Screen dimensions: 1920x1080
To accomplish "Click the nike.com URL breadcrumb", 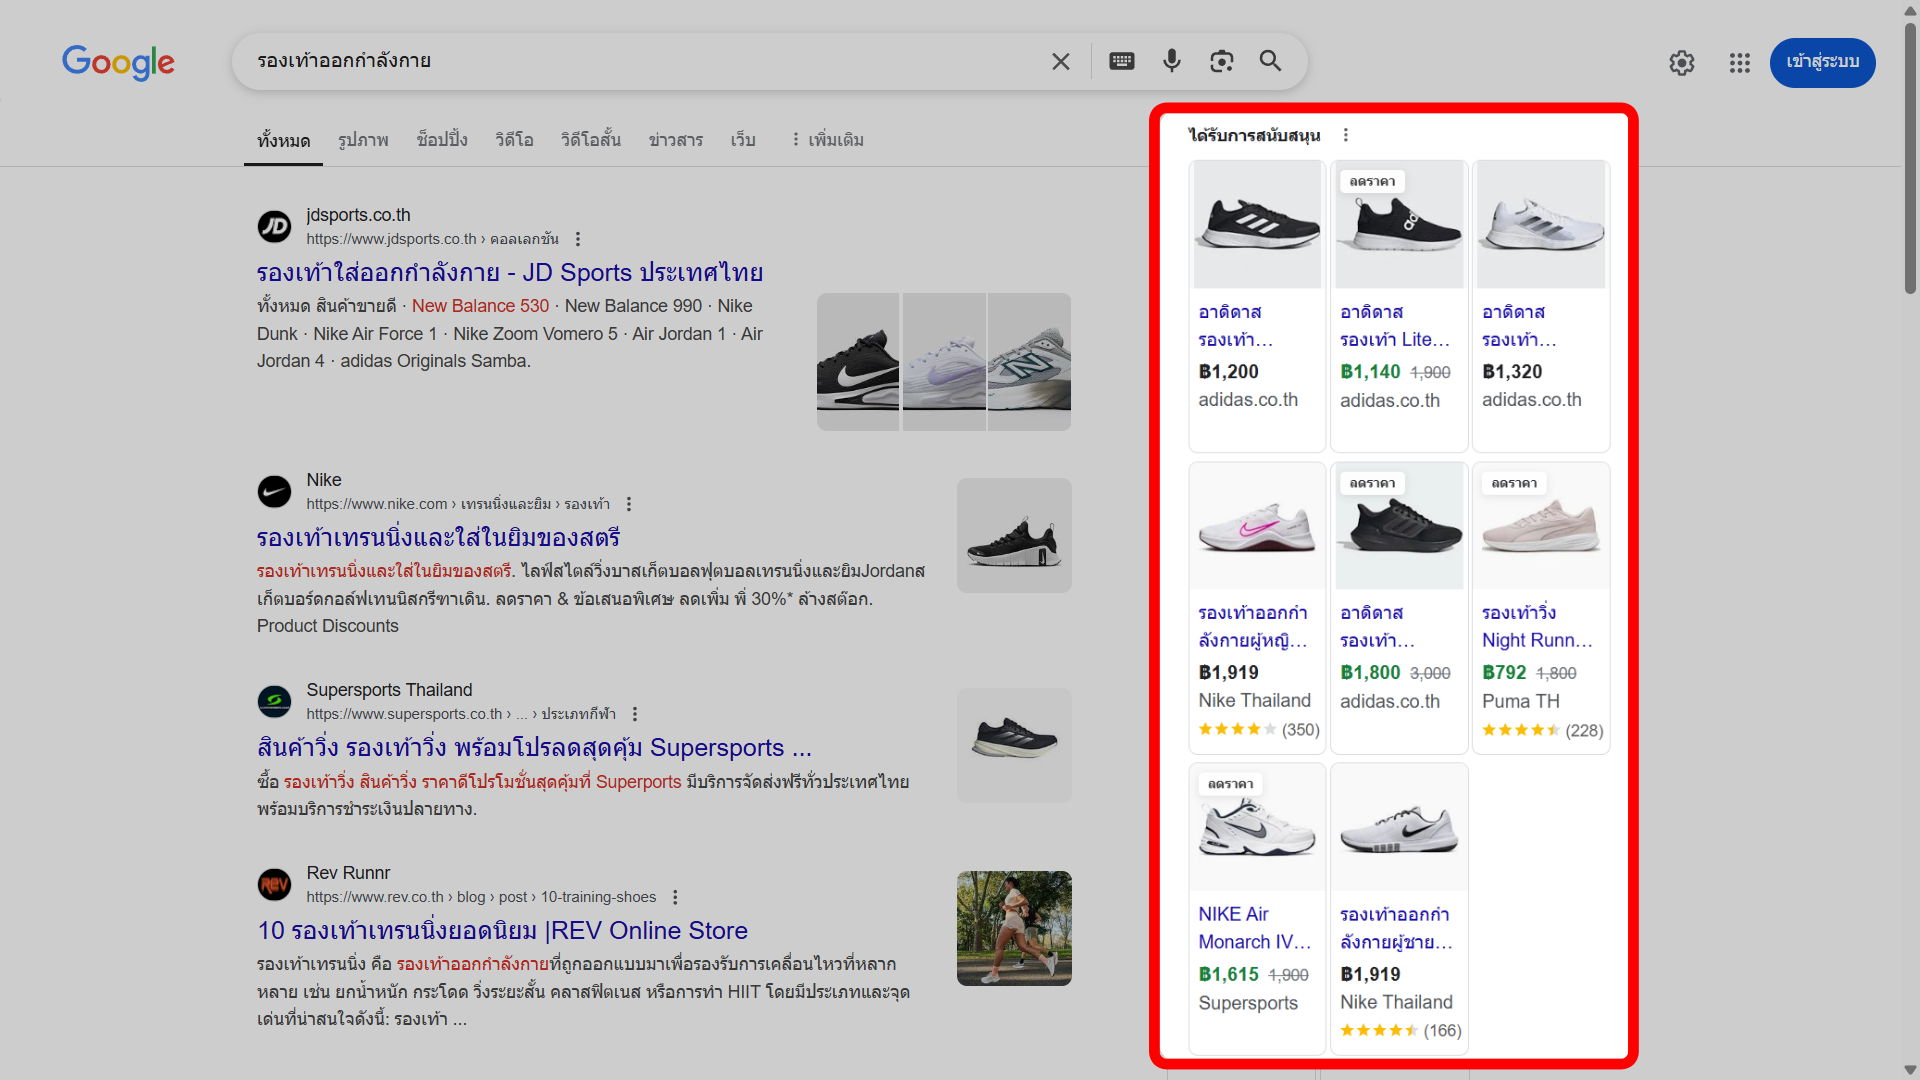I will click(x=458, y=504).
